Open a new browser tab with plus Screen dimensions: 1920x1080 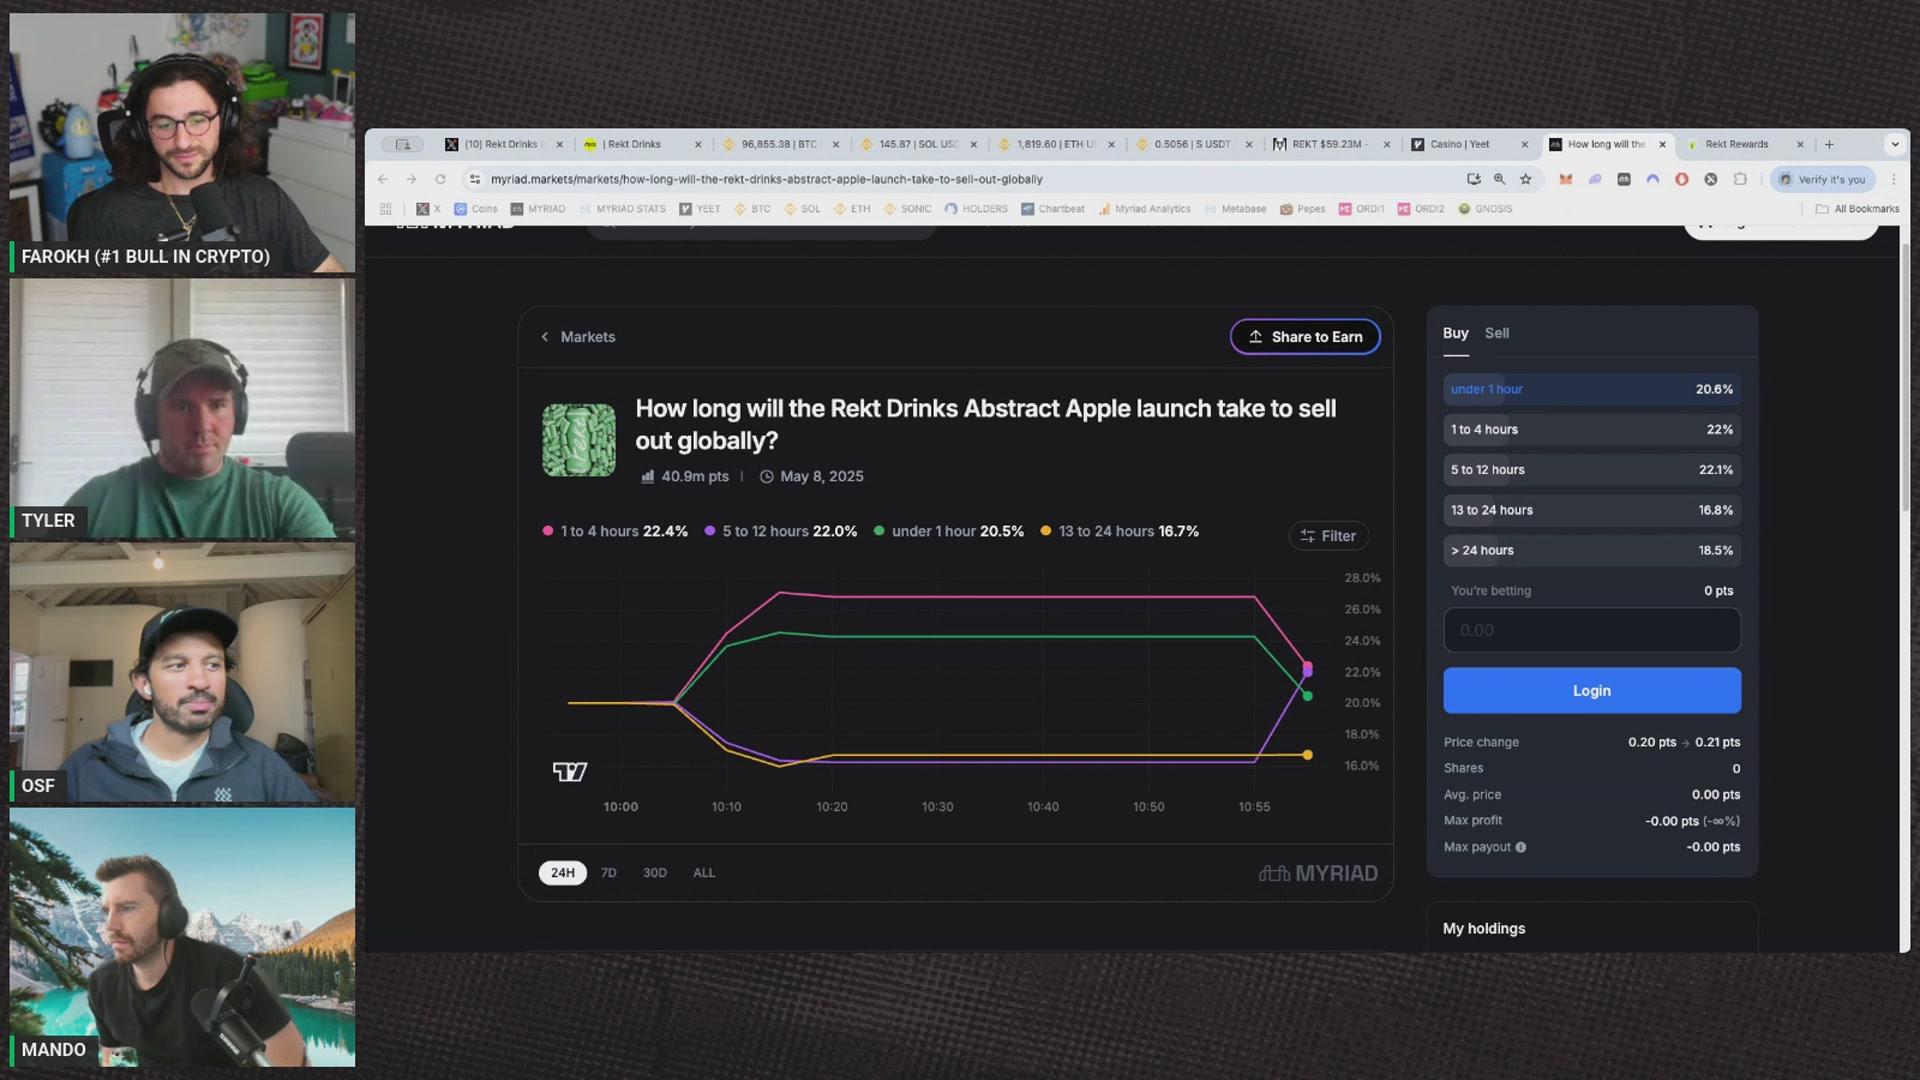1829,144
